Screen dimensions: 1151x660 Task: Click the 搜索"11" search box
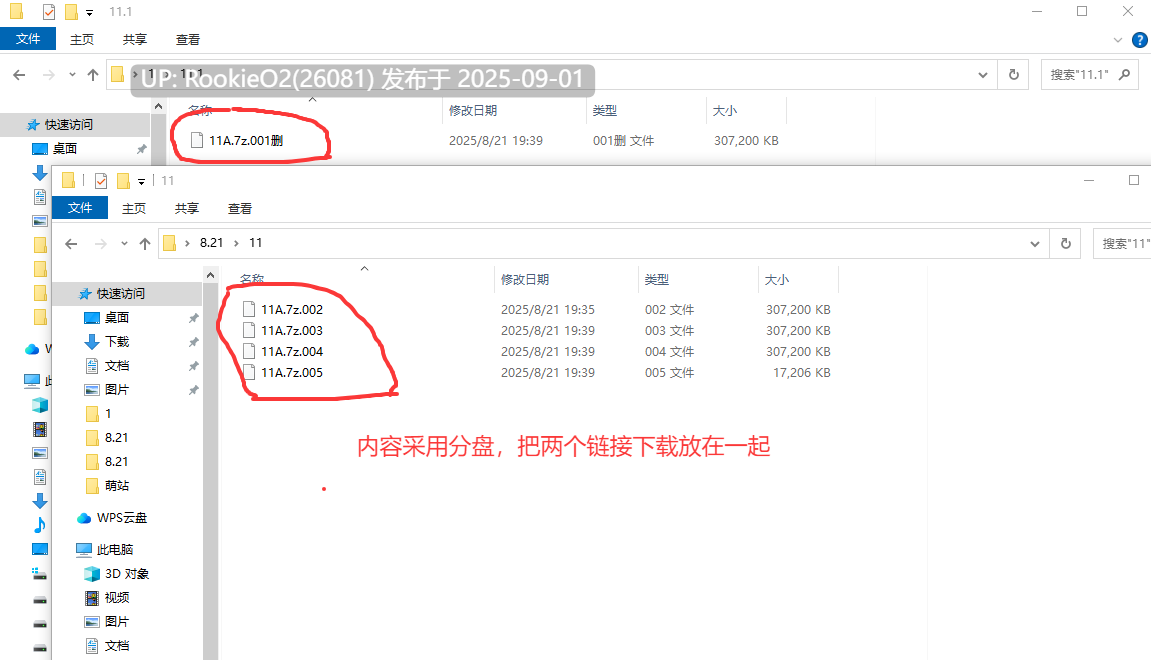tap(1122, 244)
